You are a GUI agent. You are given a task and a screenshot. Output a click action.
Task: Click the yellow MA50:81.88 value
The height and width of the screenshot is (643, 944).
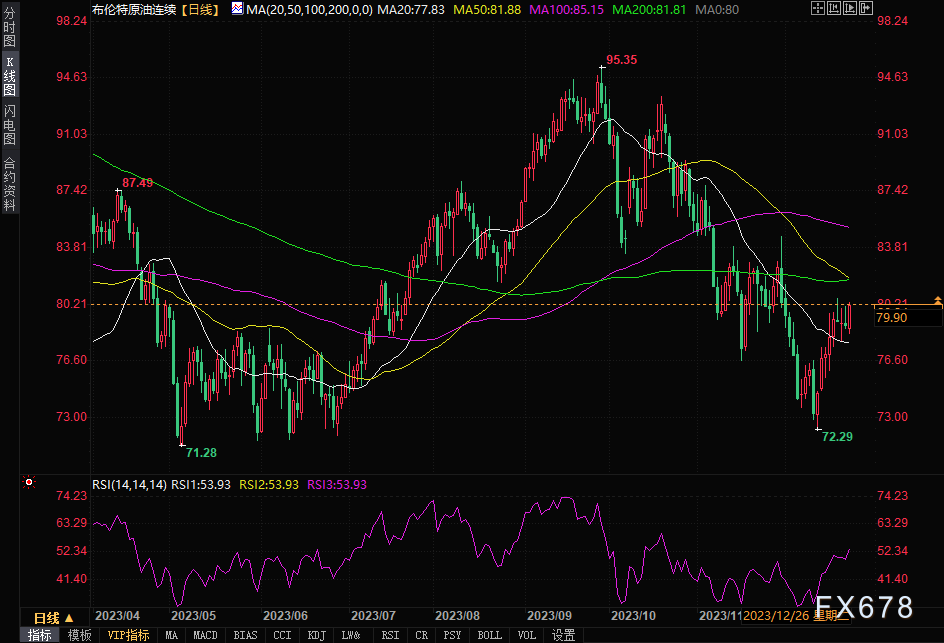pyautogui.click(x=487, y=9)
